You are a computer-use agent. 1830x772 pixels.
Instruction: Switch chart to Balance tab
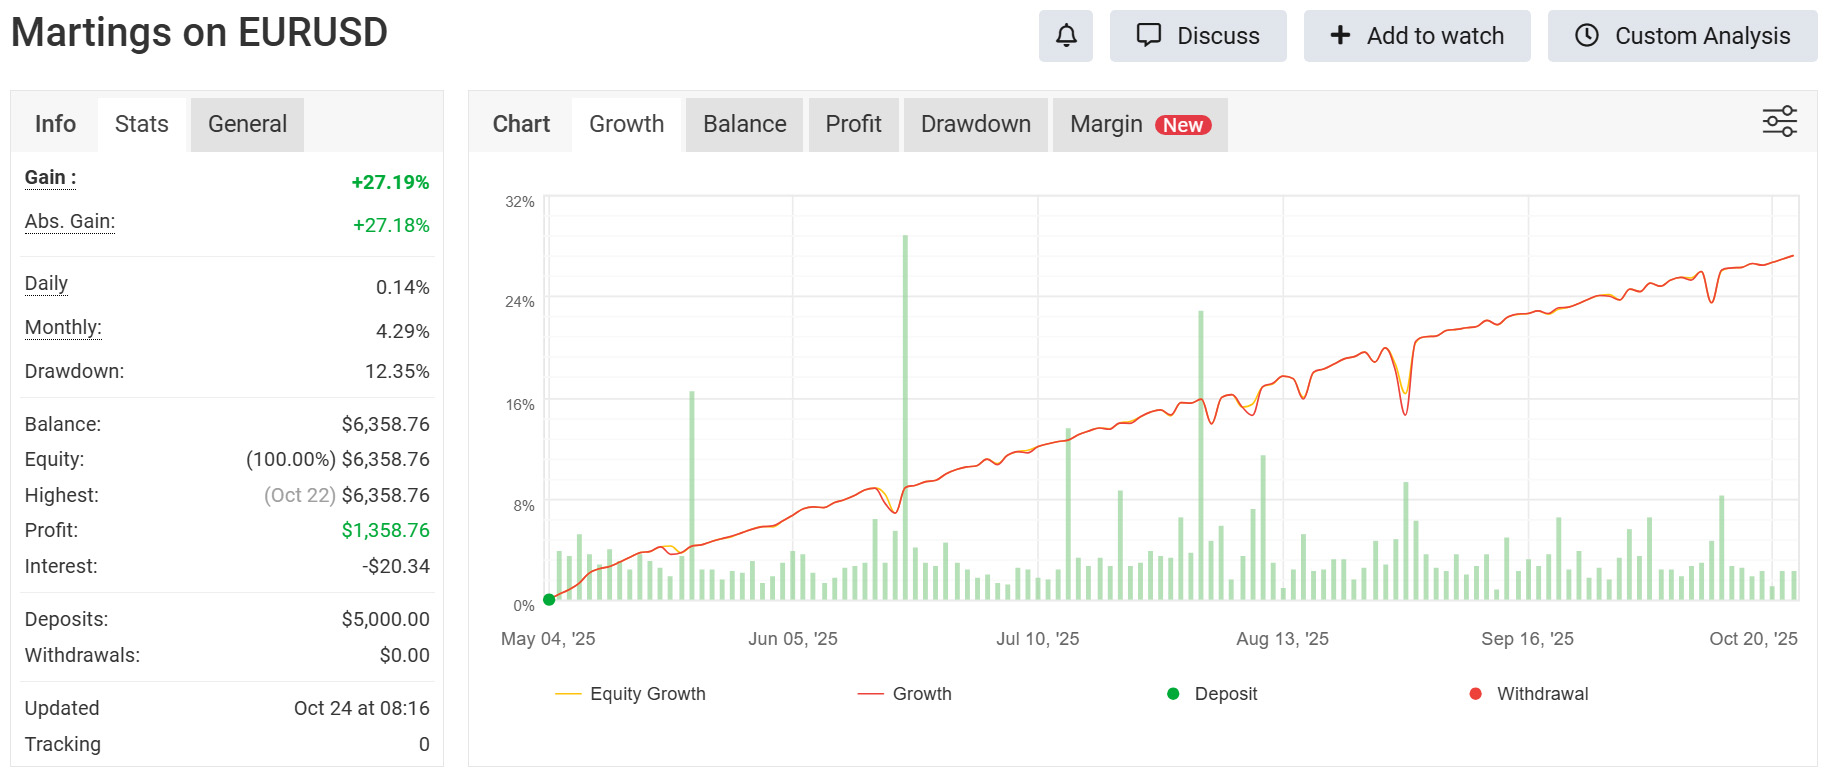744,124
